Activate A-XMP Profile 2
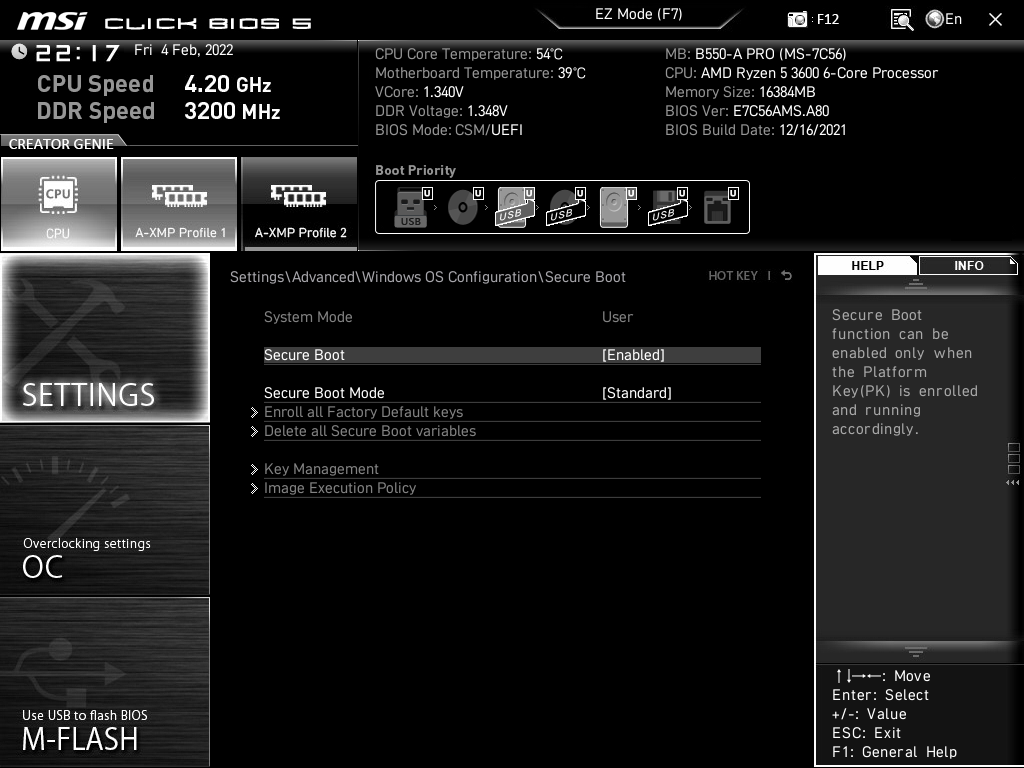The height and width of the screenshot is (768, 1024). [x=300, y=204]
